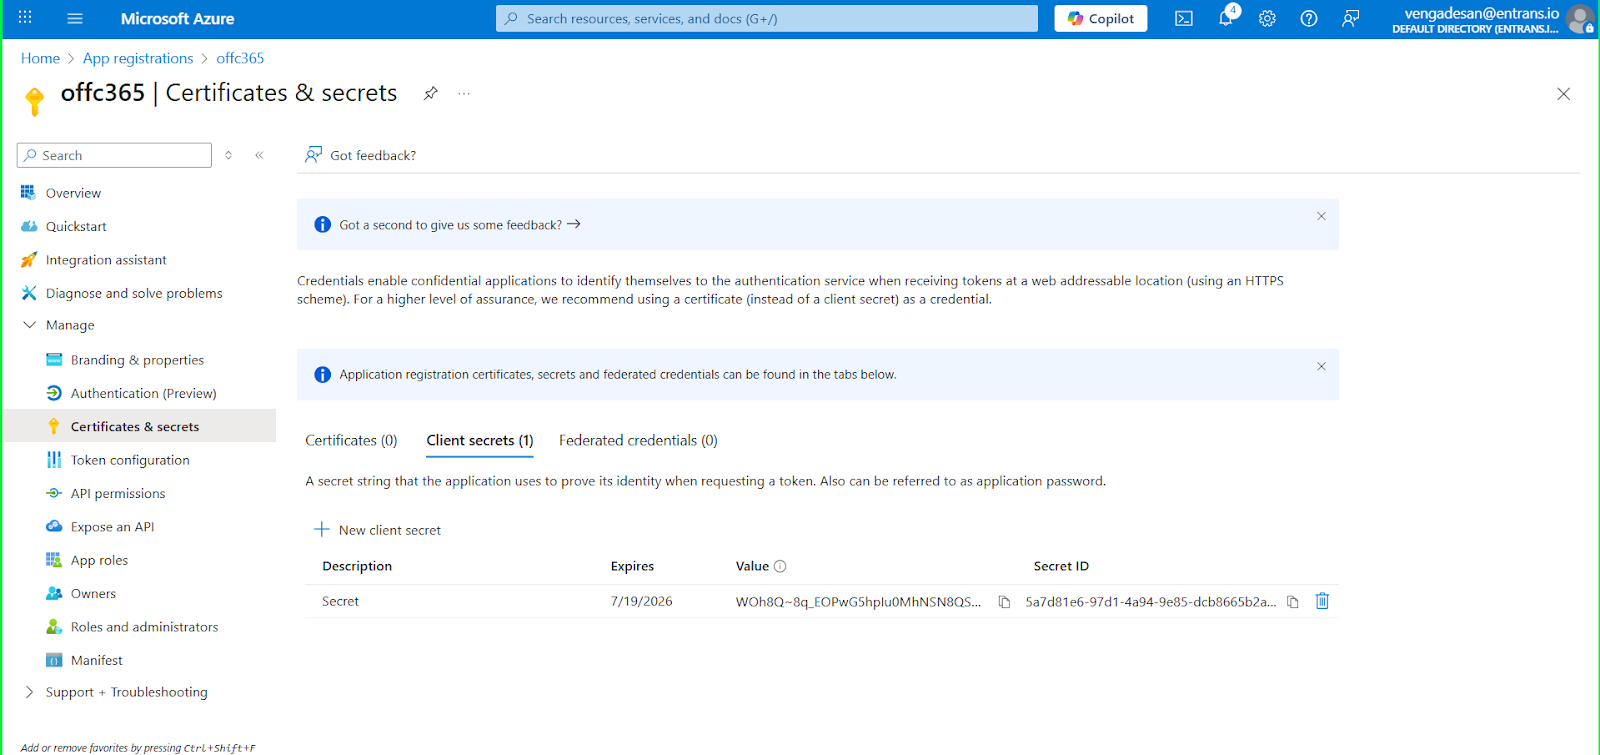Open the notifications bell
The height and width of the screenshot is (755, 1600).
(1226, 18)
